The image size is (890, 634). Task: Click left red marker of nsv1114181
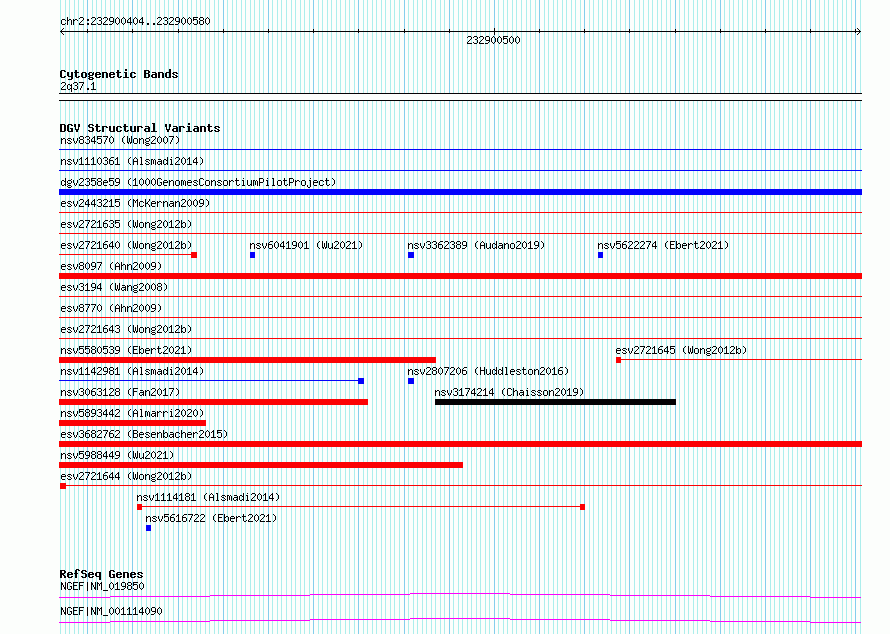click(140, 507)
